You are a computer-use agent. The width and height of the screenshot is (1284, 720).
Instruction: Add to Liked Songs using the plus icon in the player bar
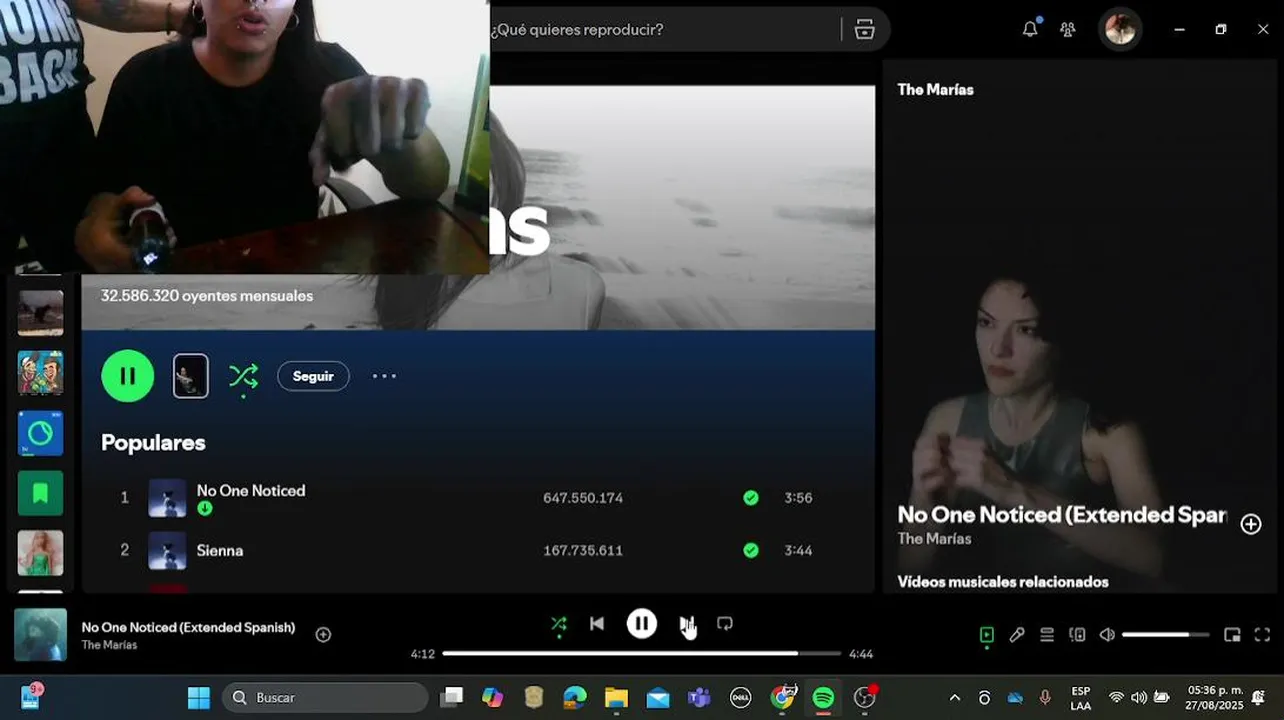click(323, 634)
